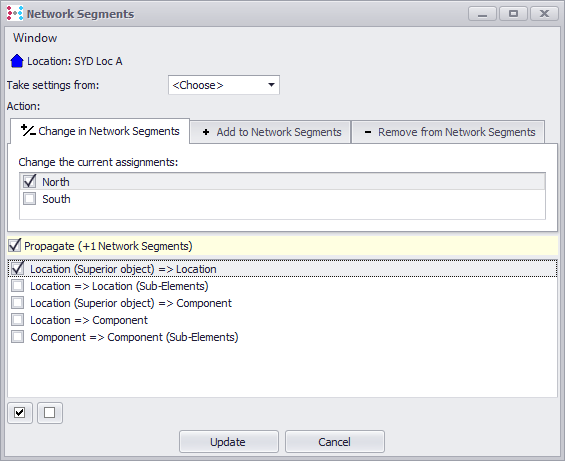Click the Choose combo box arrow
565x461 pixels.
click(271, 85)
